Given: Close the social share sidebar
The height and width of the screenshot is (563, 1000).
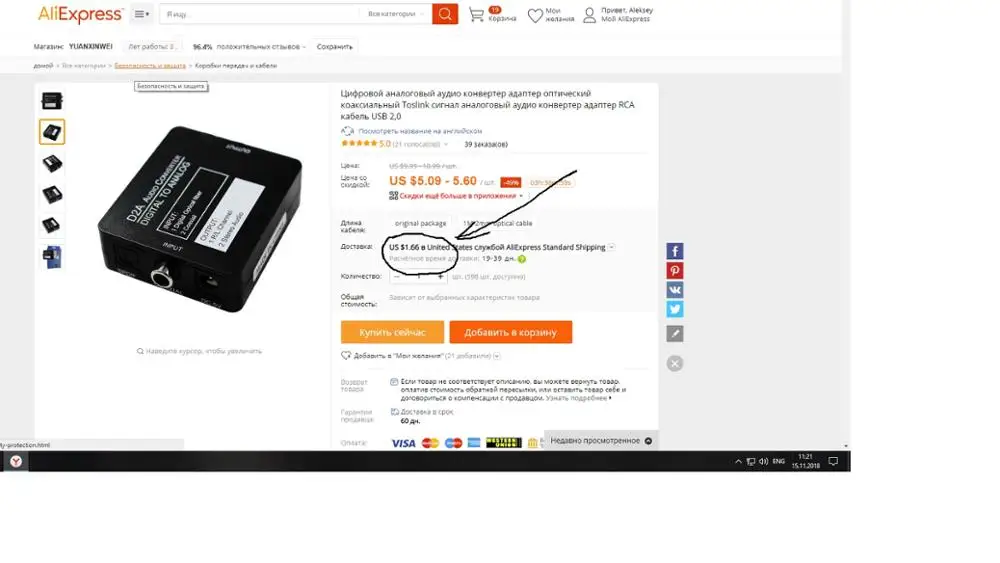Looking at the screenshot, I should 675,363.
